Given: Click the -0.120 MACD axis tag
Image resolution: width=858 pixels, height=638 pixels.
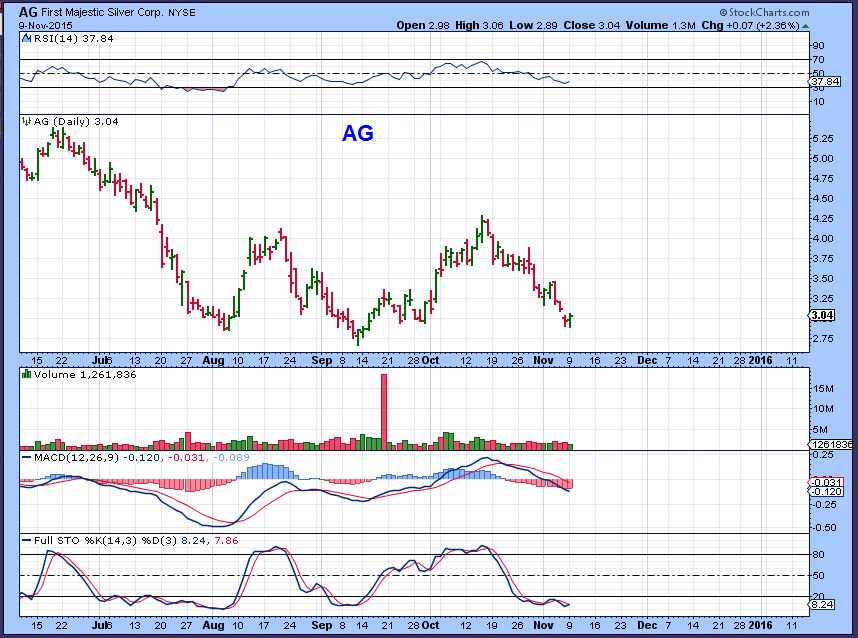Looking at the screenshot, I should 826,491.
